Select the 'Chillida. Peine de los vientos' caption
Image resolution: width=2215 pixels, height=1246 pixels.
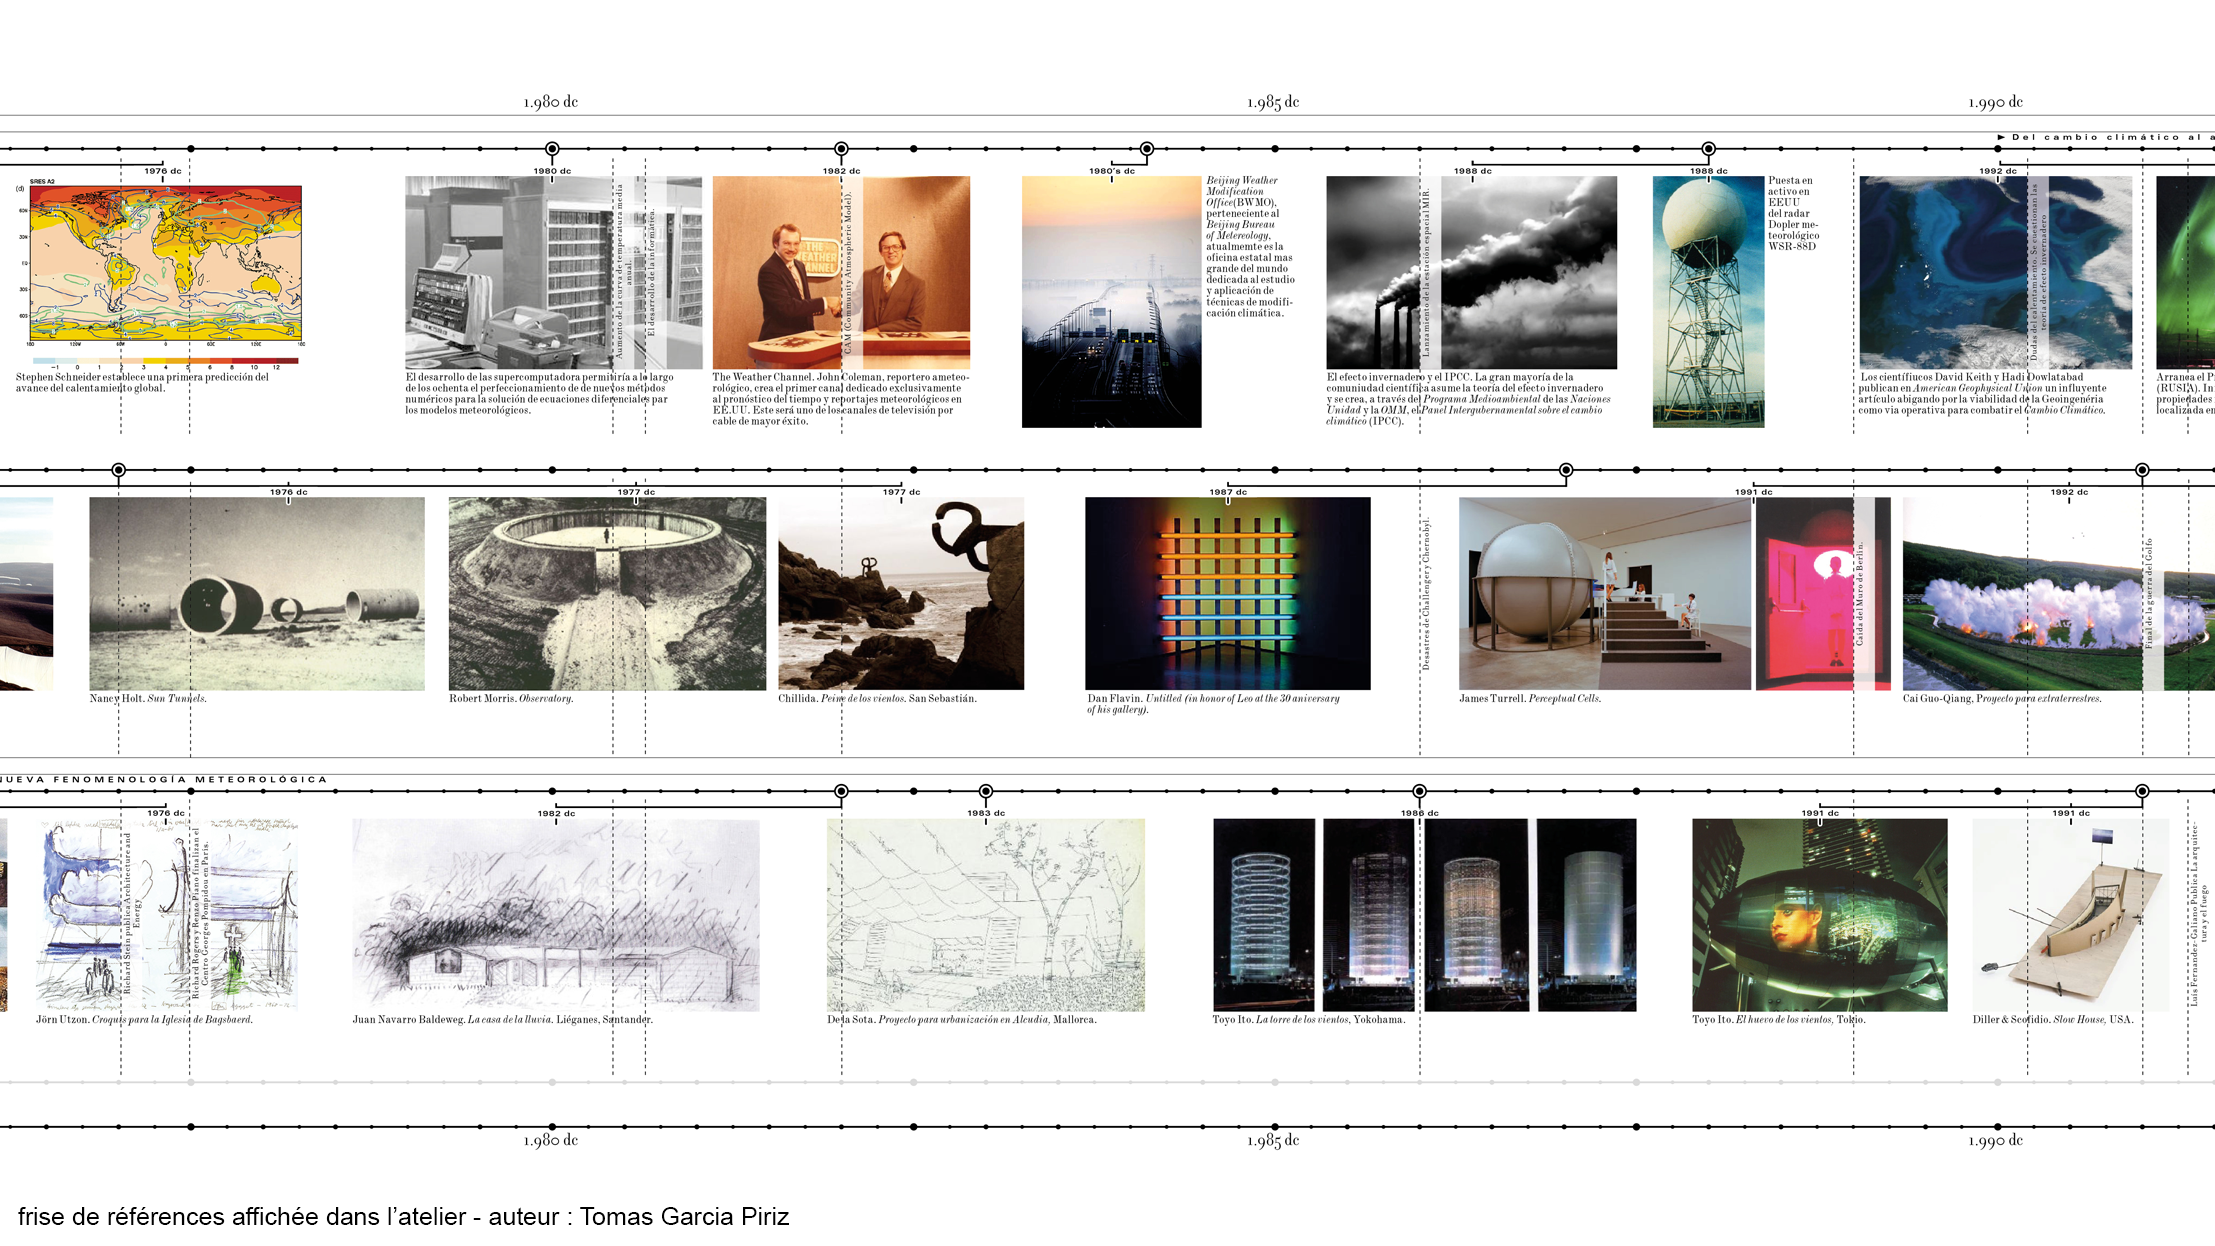(x=877, y=698)
